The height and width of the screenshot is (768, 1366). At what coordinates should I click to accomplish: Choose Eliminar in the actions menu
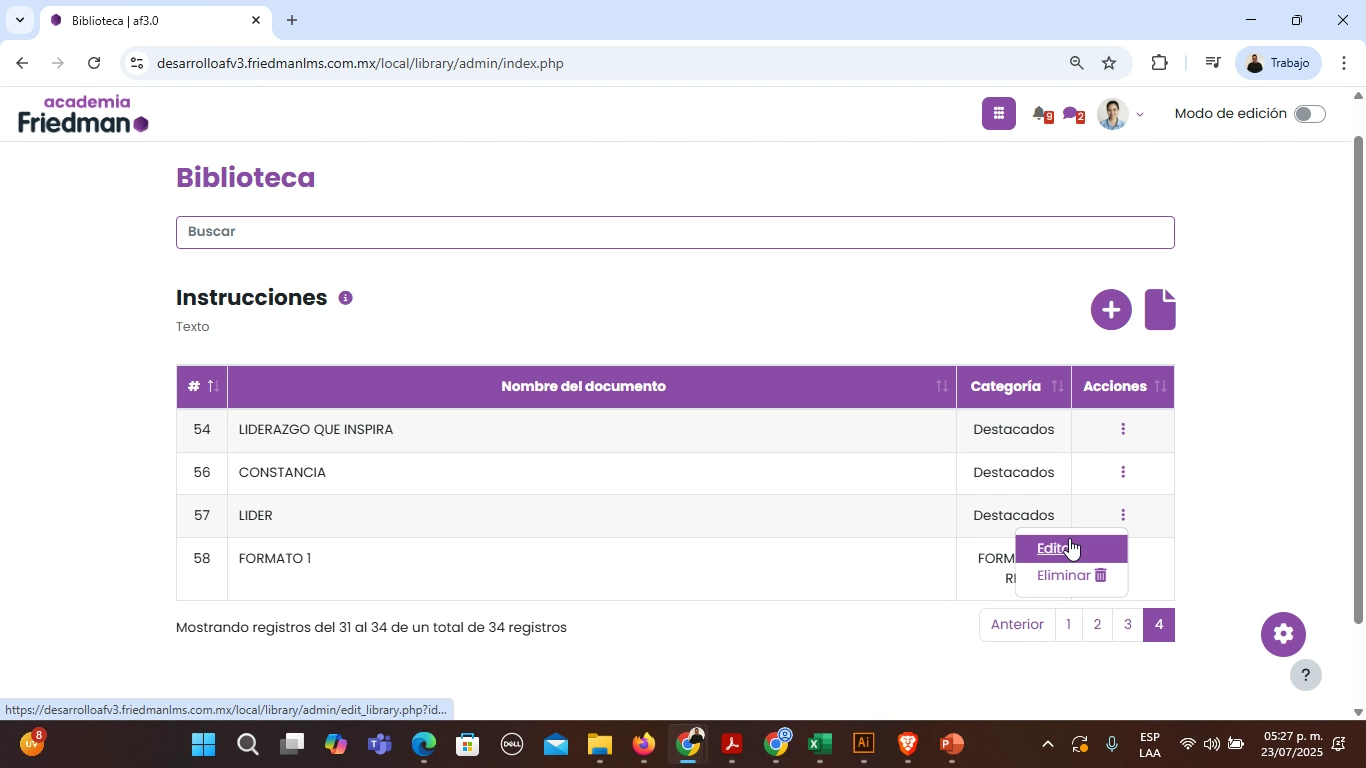(x=1071, y=576)
